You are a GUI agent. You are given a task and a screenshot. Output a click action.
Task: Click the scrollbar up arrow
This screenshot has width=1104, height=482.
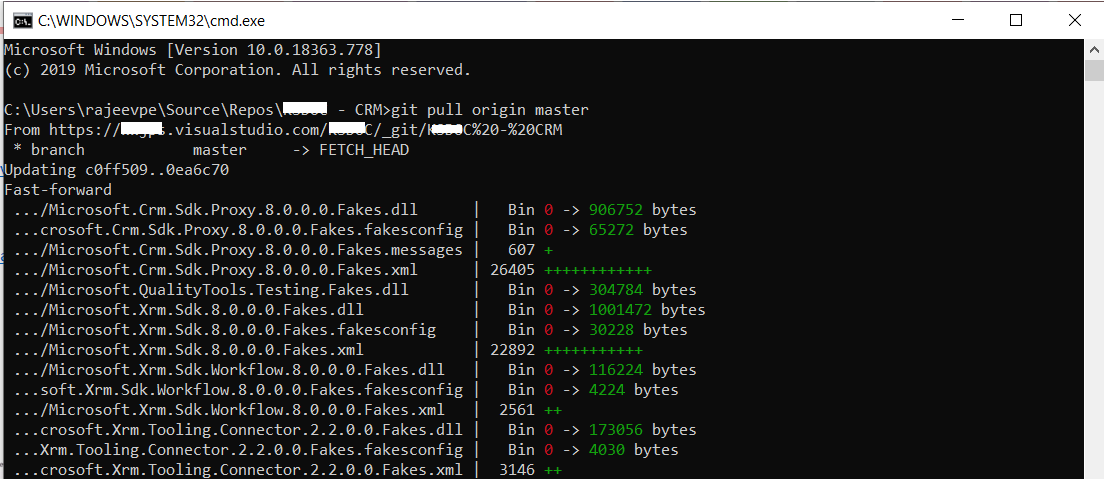click(x=1094, y=49)
